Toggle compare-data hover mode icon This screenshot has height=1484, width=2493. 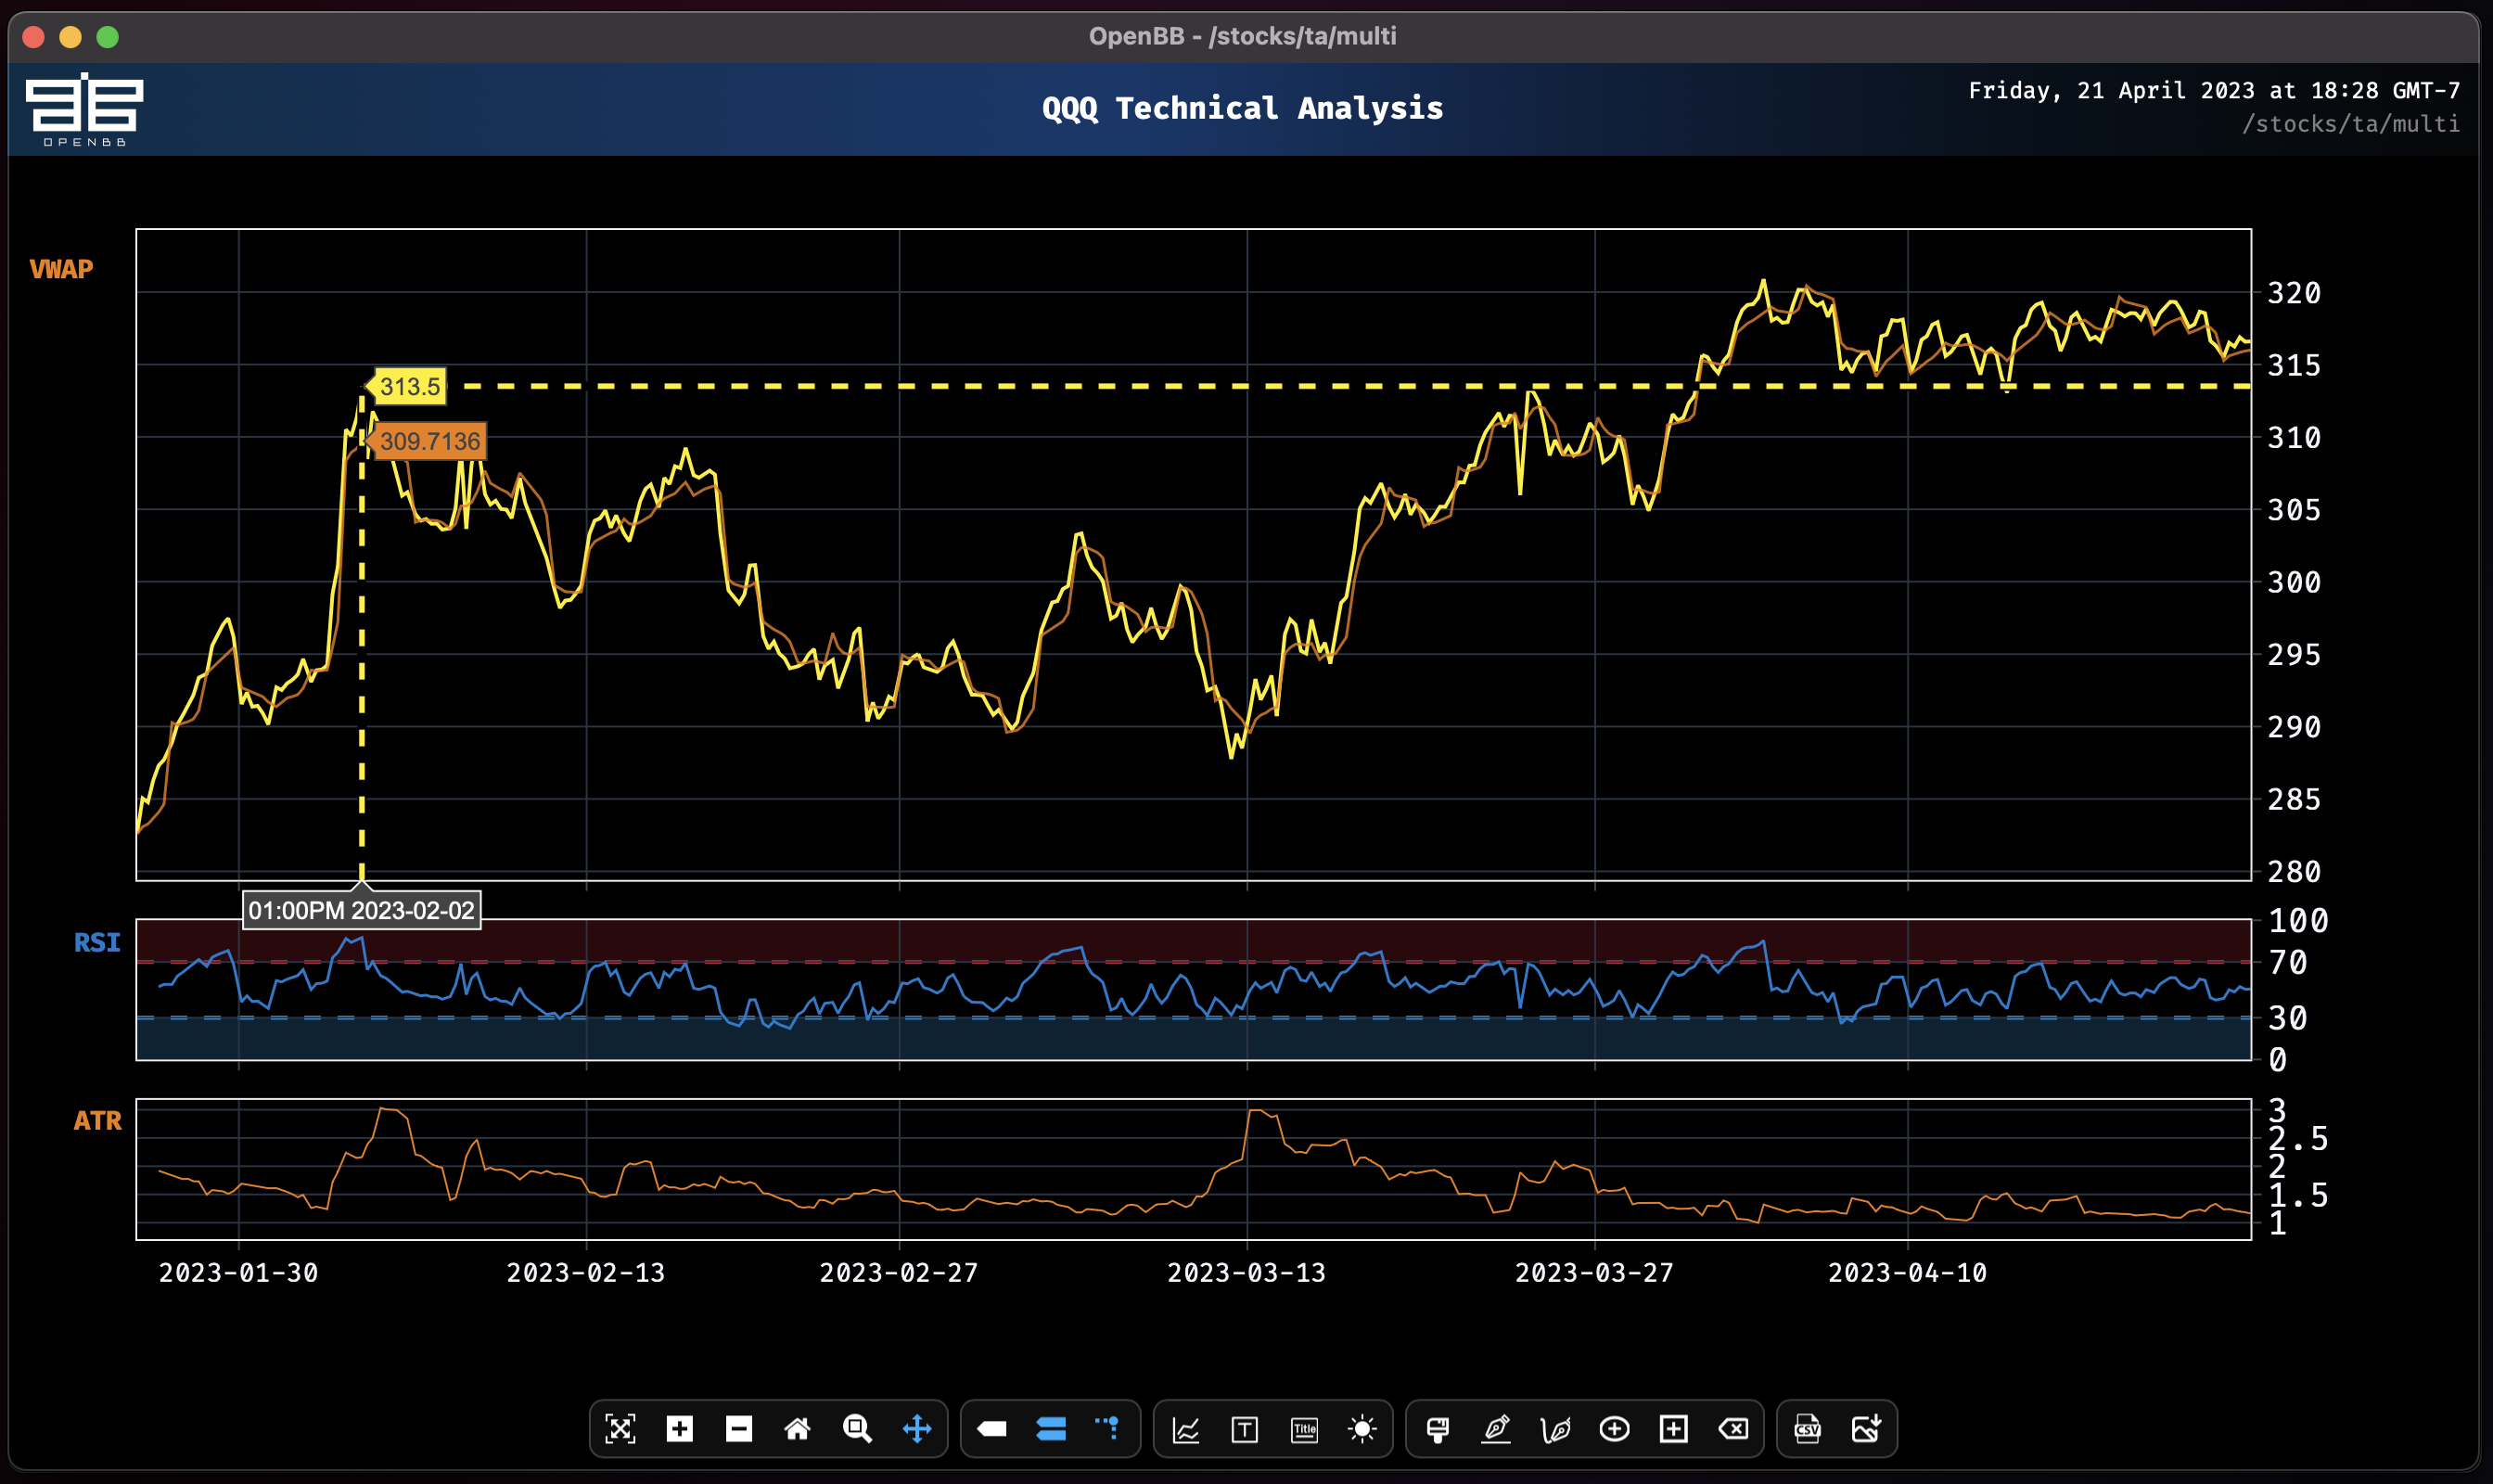click(1050, 1429)
